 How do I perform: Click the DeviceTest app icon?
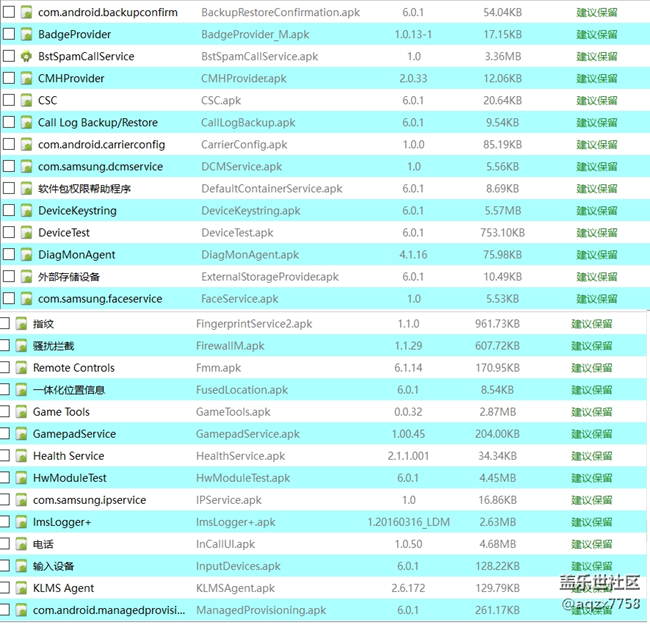(27, 232)
